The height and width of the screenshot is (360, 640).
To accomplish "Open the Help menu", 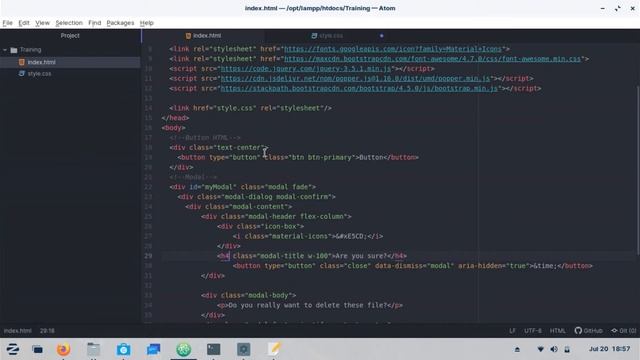I will 147,23.
